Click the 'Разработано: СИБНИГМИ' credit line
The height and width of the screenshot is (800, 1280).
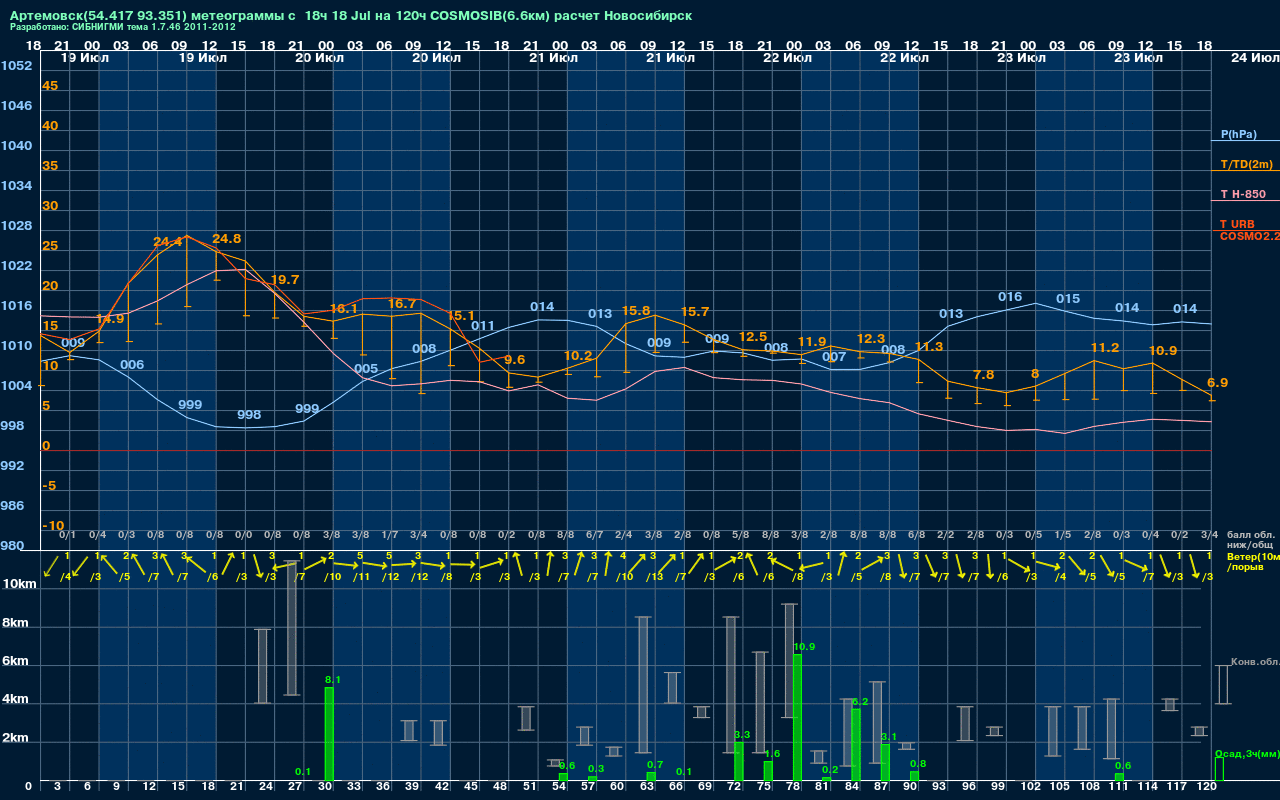point(123,27)
